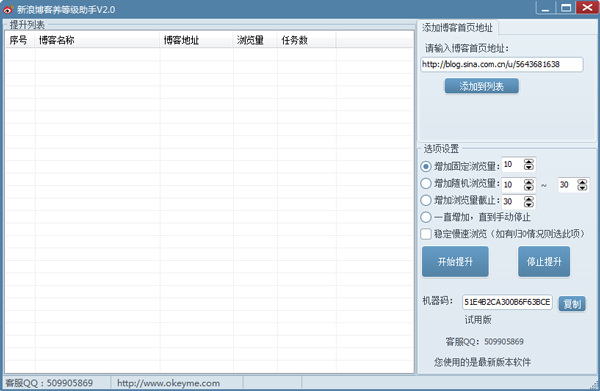Image resolution: width=600 pixels, height=391 pixels.
Task: Click the 试用版 label
Action: (478, 320)
